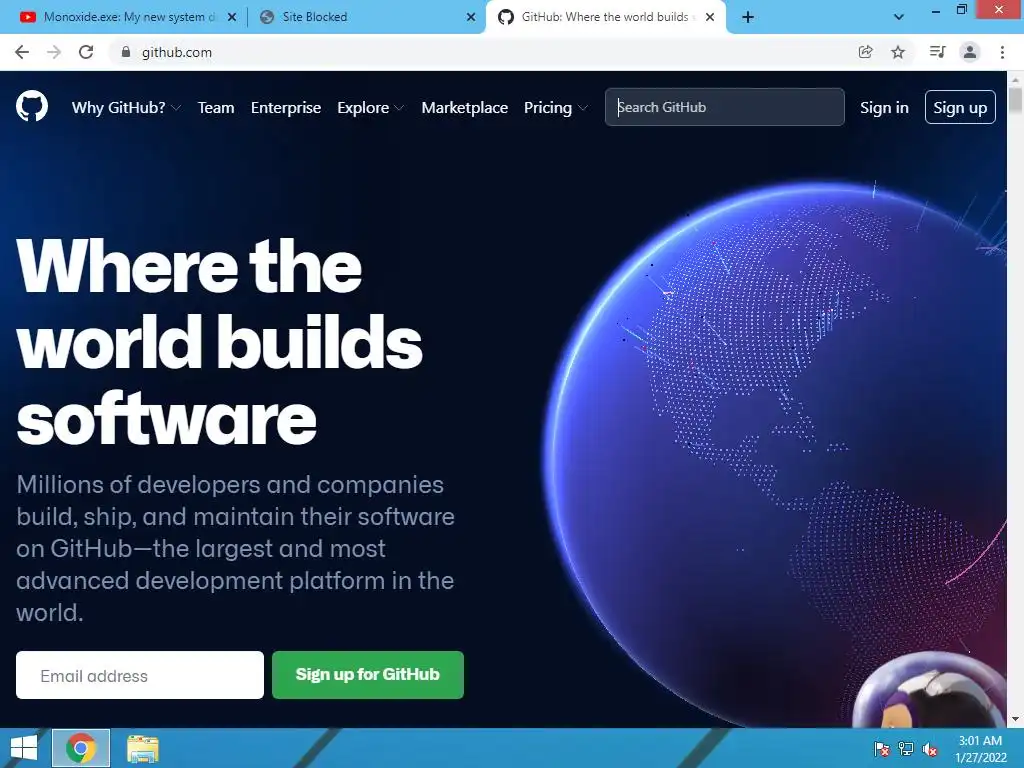The image size is (1024, 768).
Task: Click the Sign up button in header
Action: pos(960,107)
